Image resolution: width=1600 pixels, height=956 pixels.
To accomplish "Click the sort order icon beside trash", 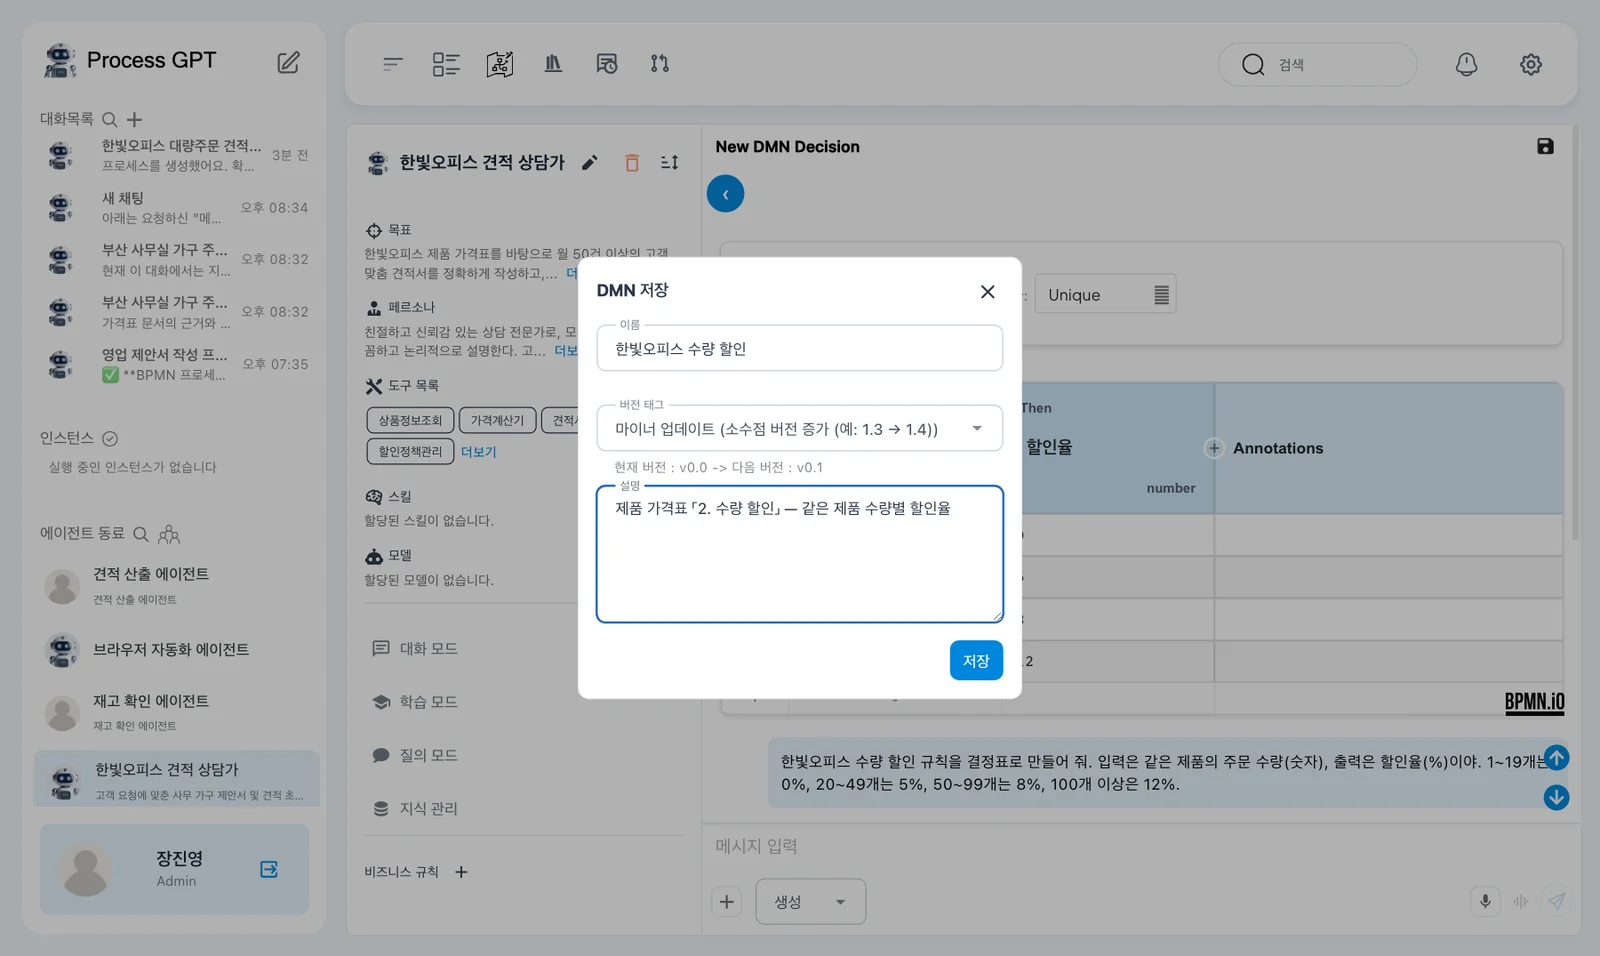I will coord(670,162).
